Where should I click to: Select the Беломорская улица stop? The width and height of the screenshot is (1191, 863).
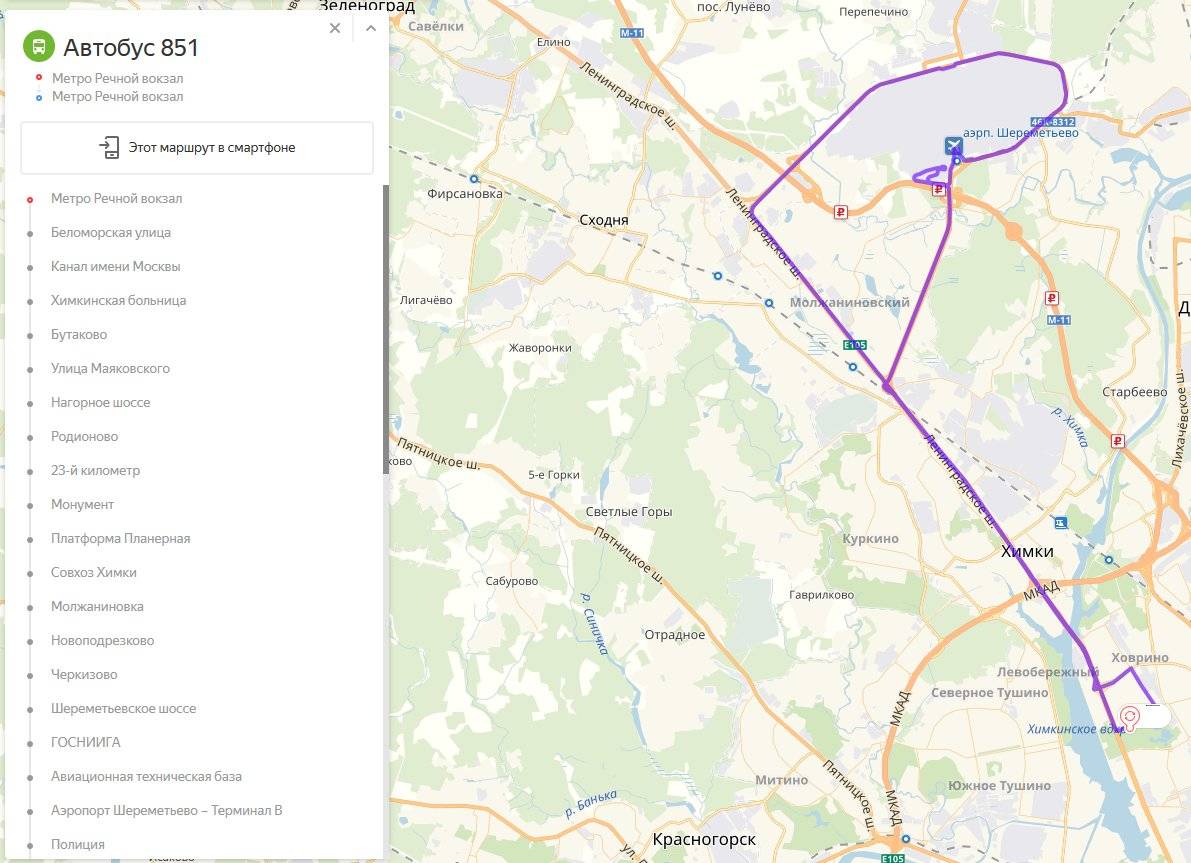111,232
